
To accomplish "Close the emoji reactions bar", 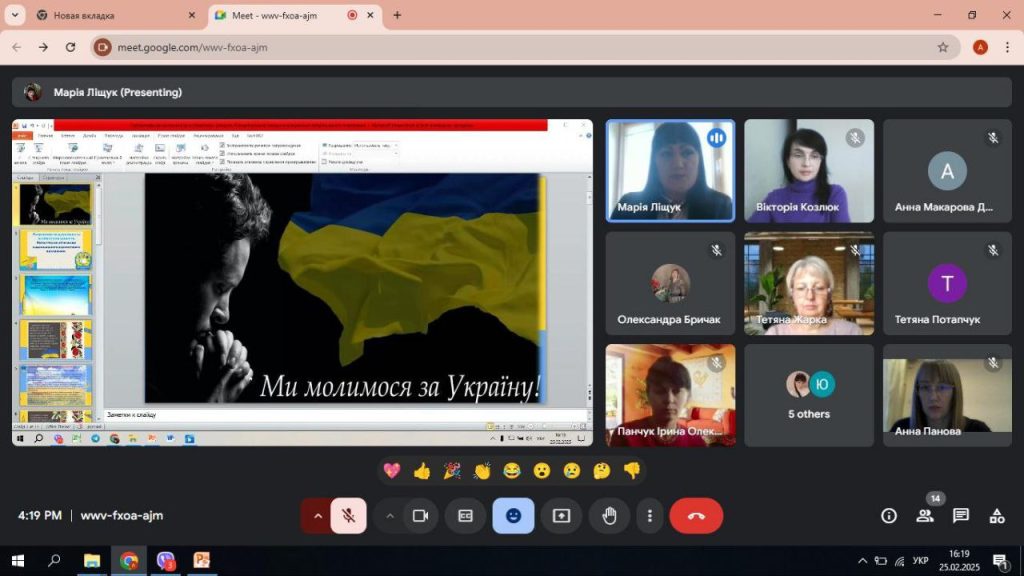I will 513,516.
